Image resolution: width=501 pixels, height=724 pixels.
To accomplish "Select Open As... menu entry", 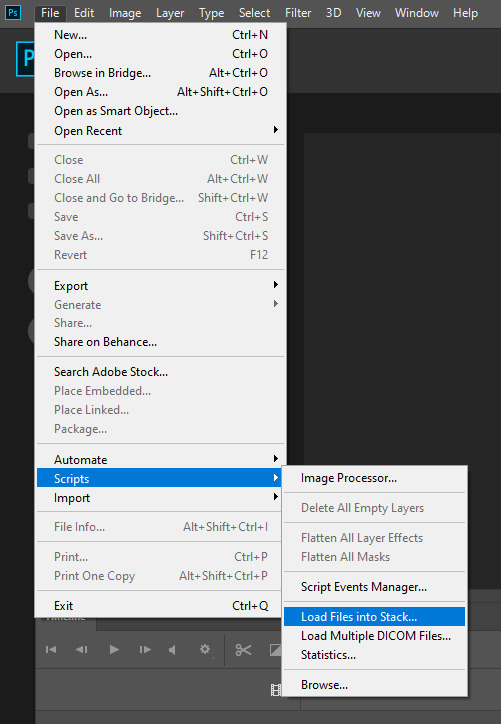I will click(160, 91).
